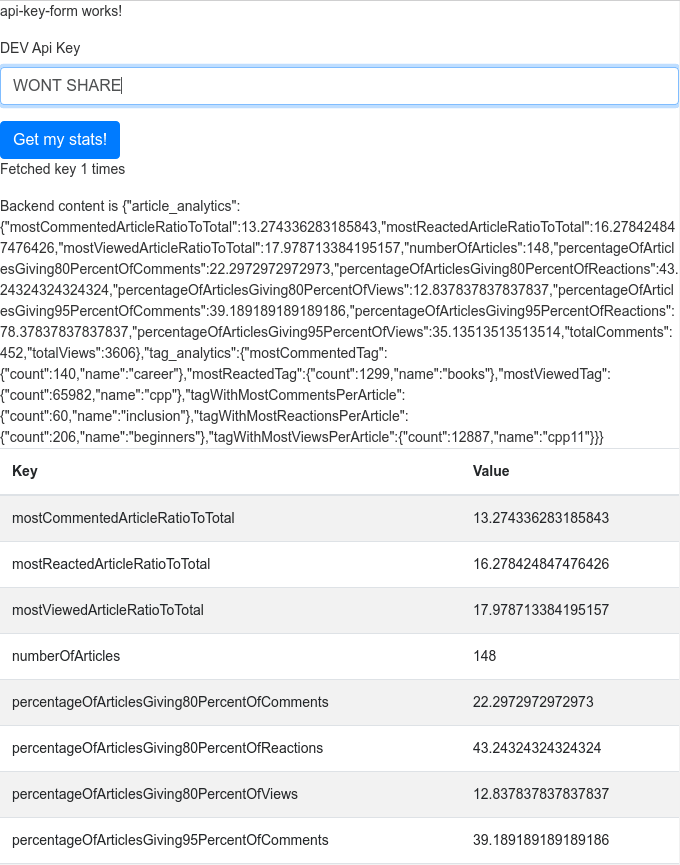Select value 39.189189189189186 in table
Image resolution: width=680 pixels, height=865 pixels.
point(540,840)
